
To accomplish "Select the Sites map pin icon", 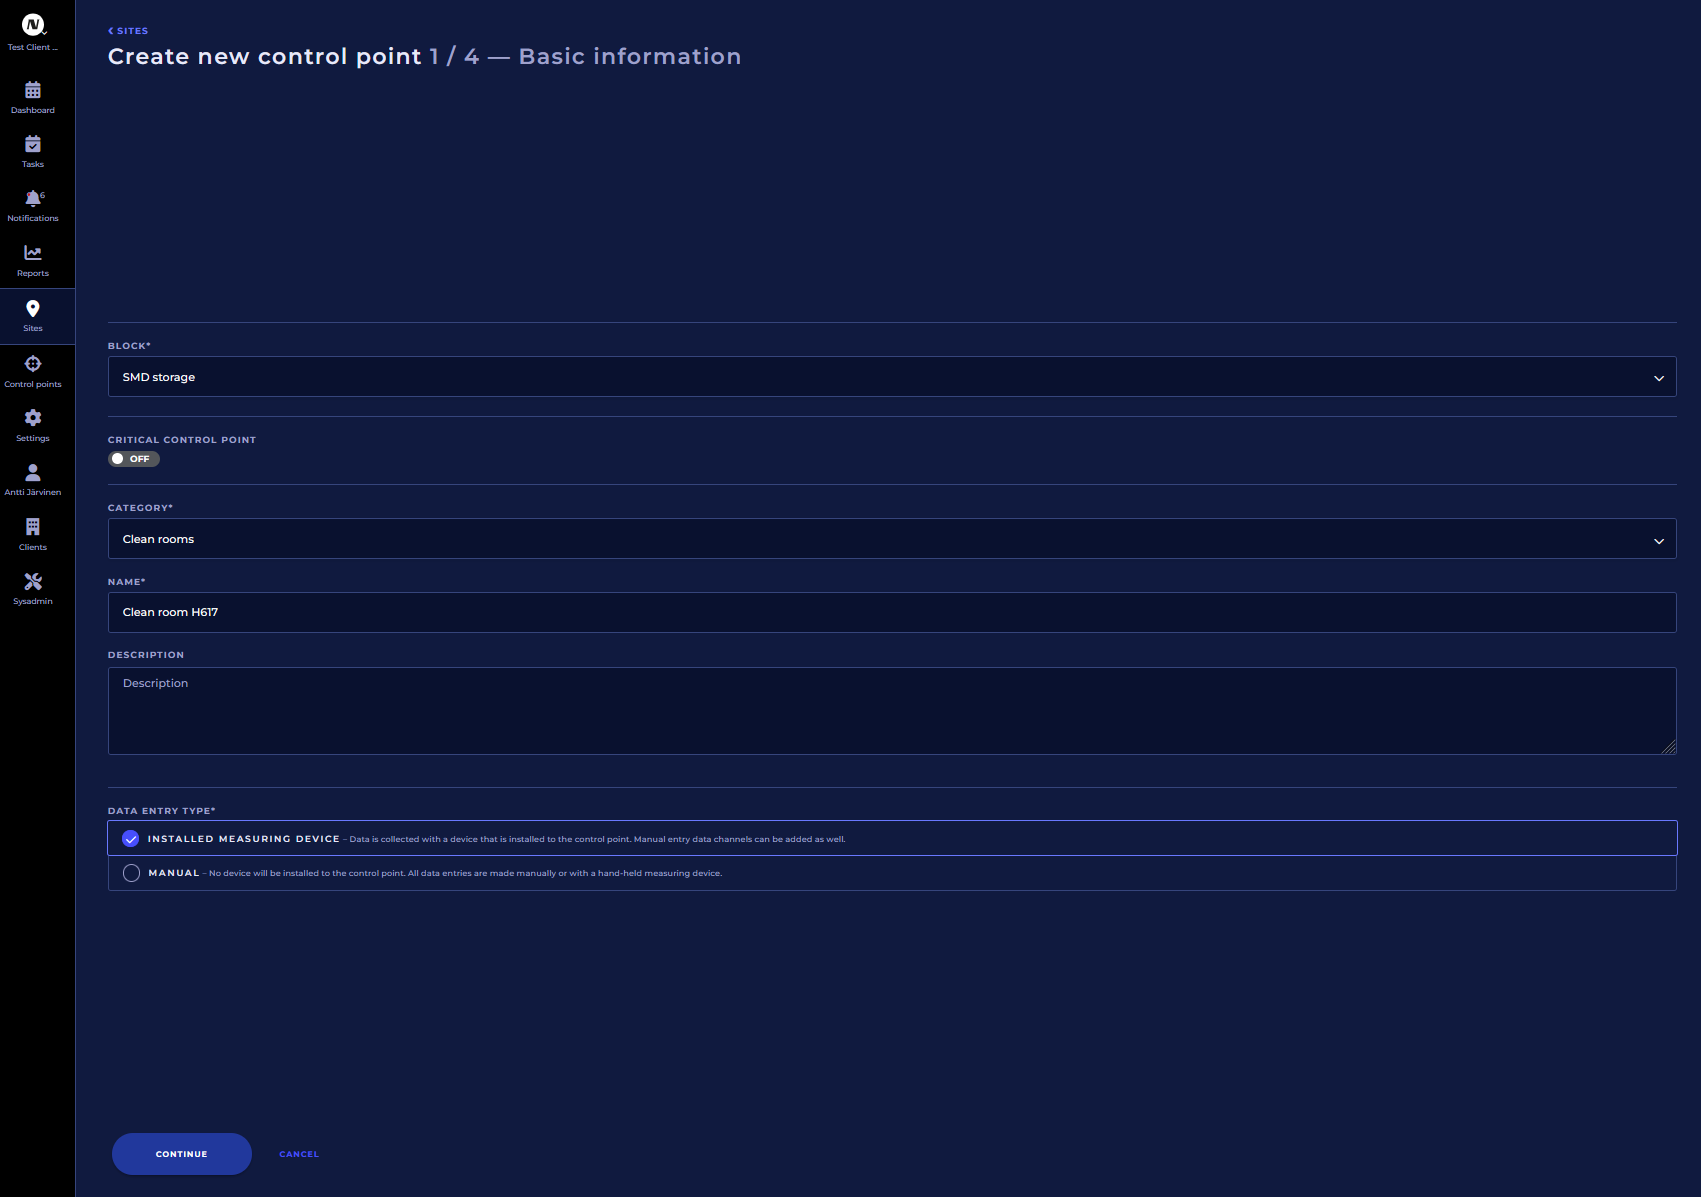I will (x=33, y=309).
